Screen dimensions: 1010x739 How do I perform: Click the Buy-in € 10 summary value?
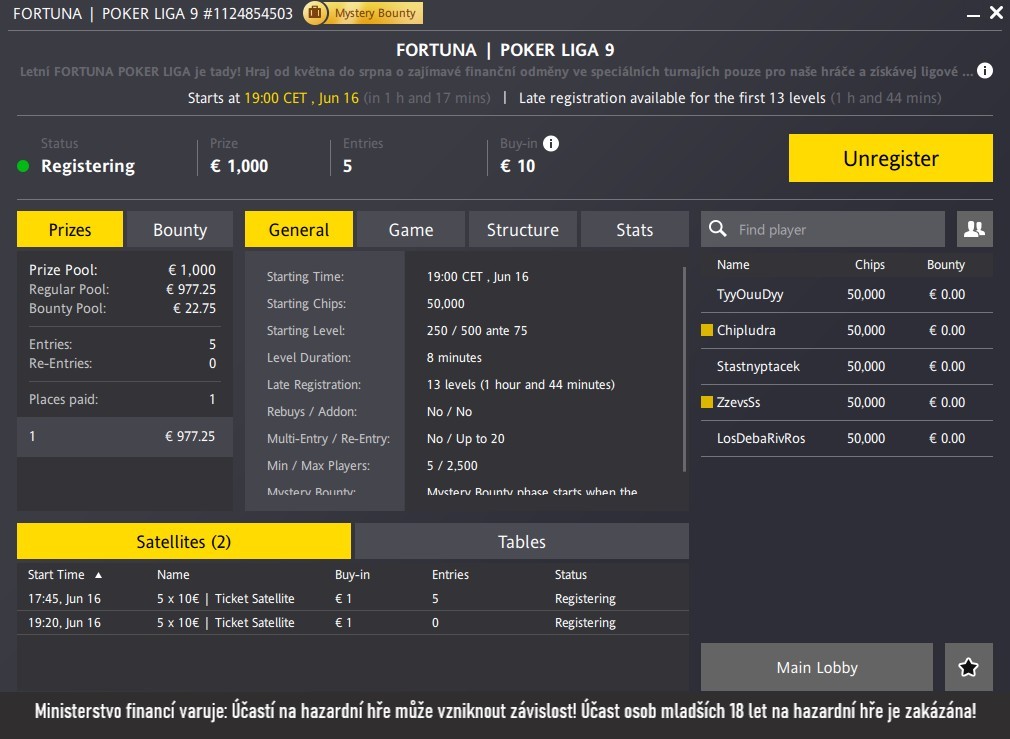(x=517, y=166)
